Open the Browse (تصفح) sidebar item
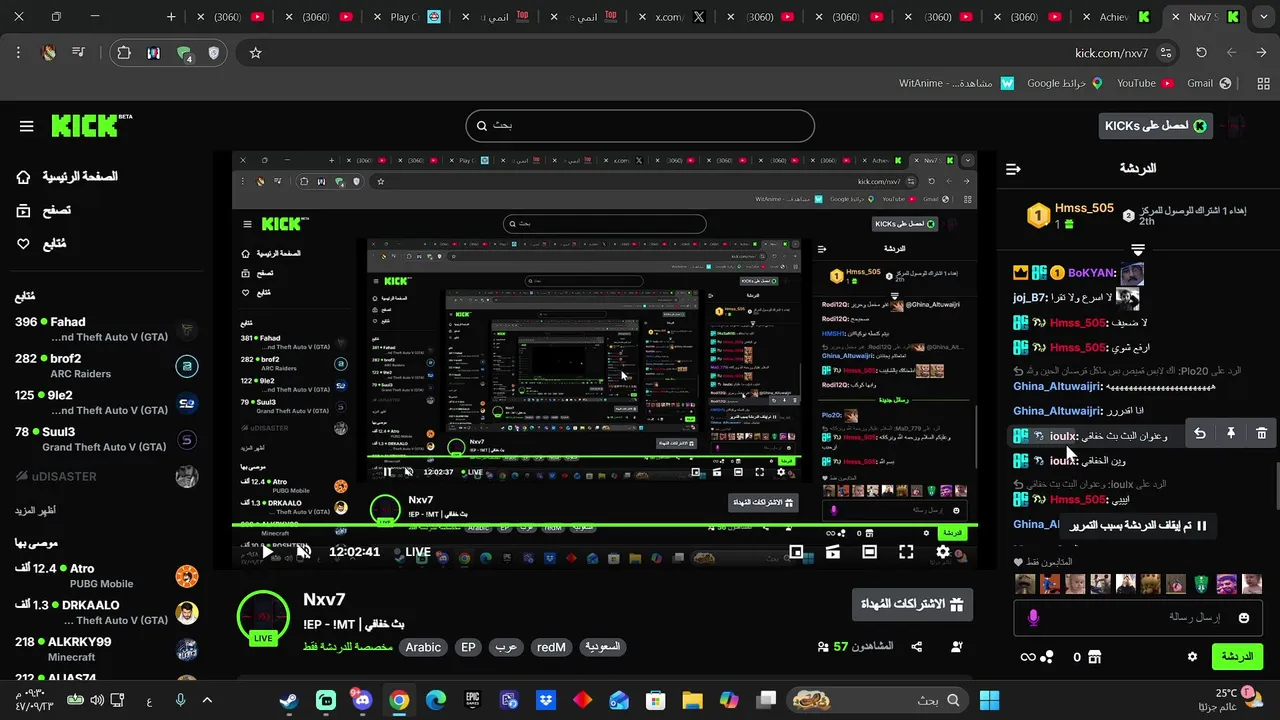The height and width of the screenshot is (720, 1280). coord(43,210)
